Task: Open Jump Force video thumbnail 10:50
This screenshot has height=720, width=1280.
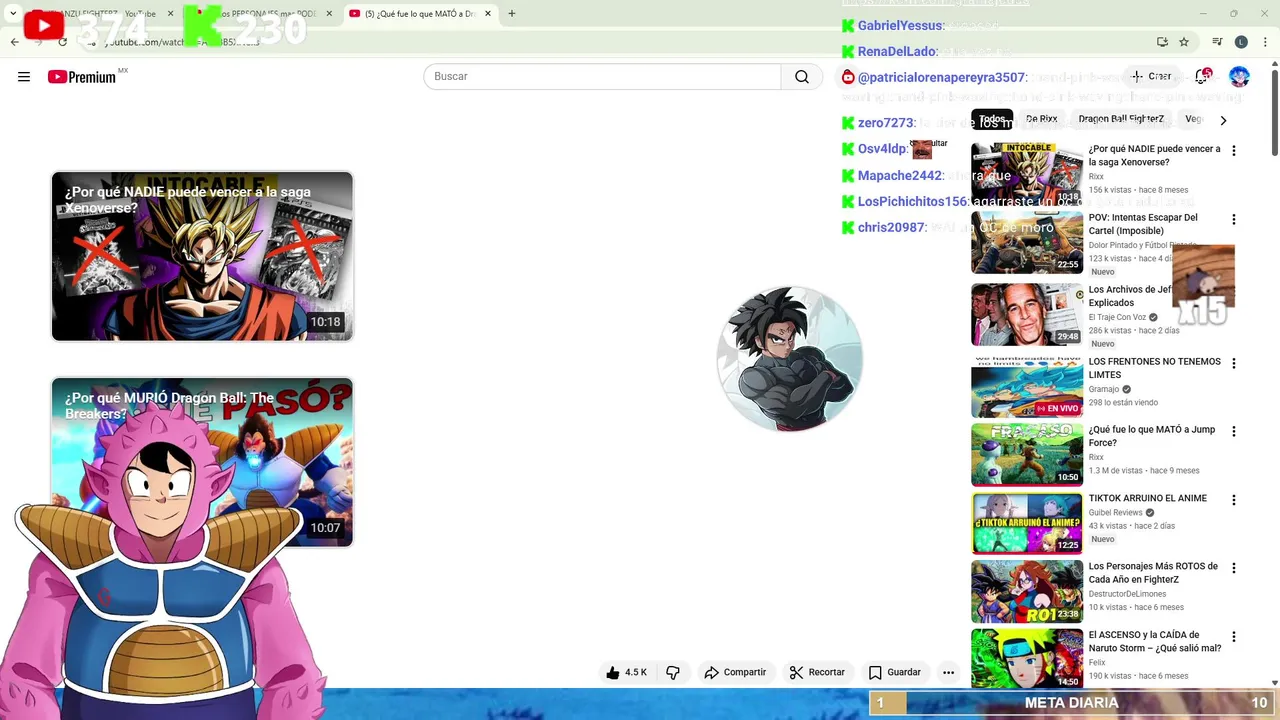Action: 1027,454
